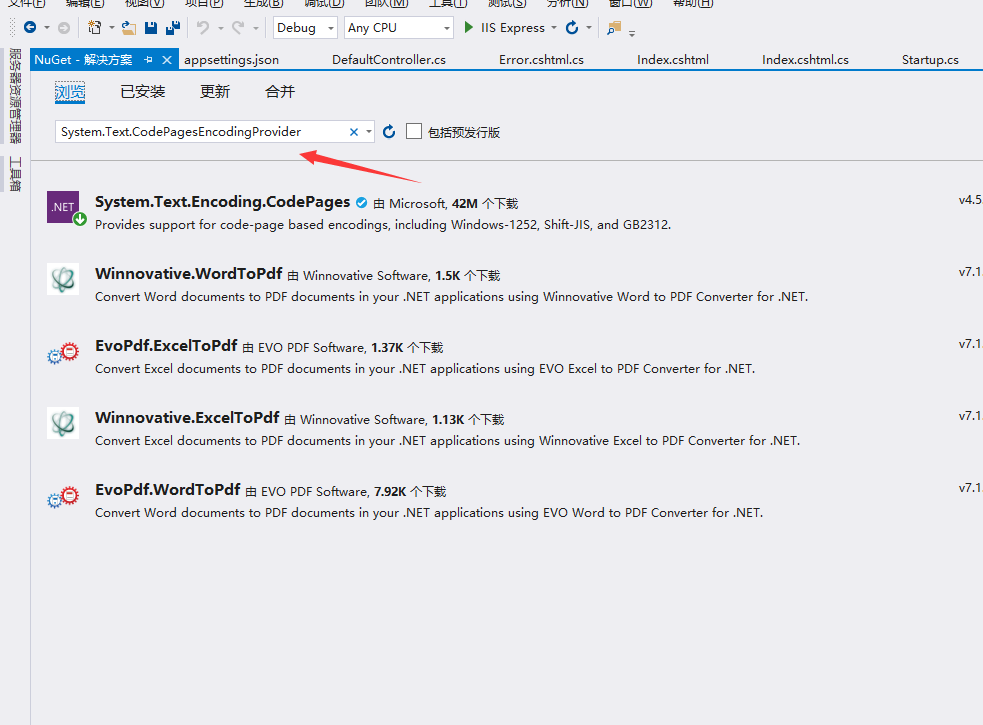Refresh the NuGet package search results
The image size is (983, 725).
(389, 132)
